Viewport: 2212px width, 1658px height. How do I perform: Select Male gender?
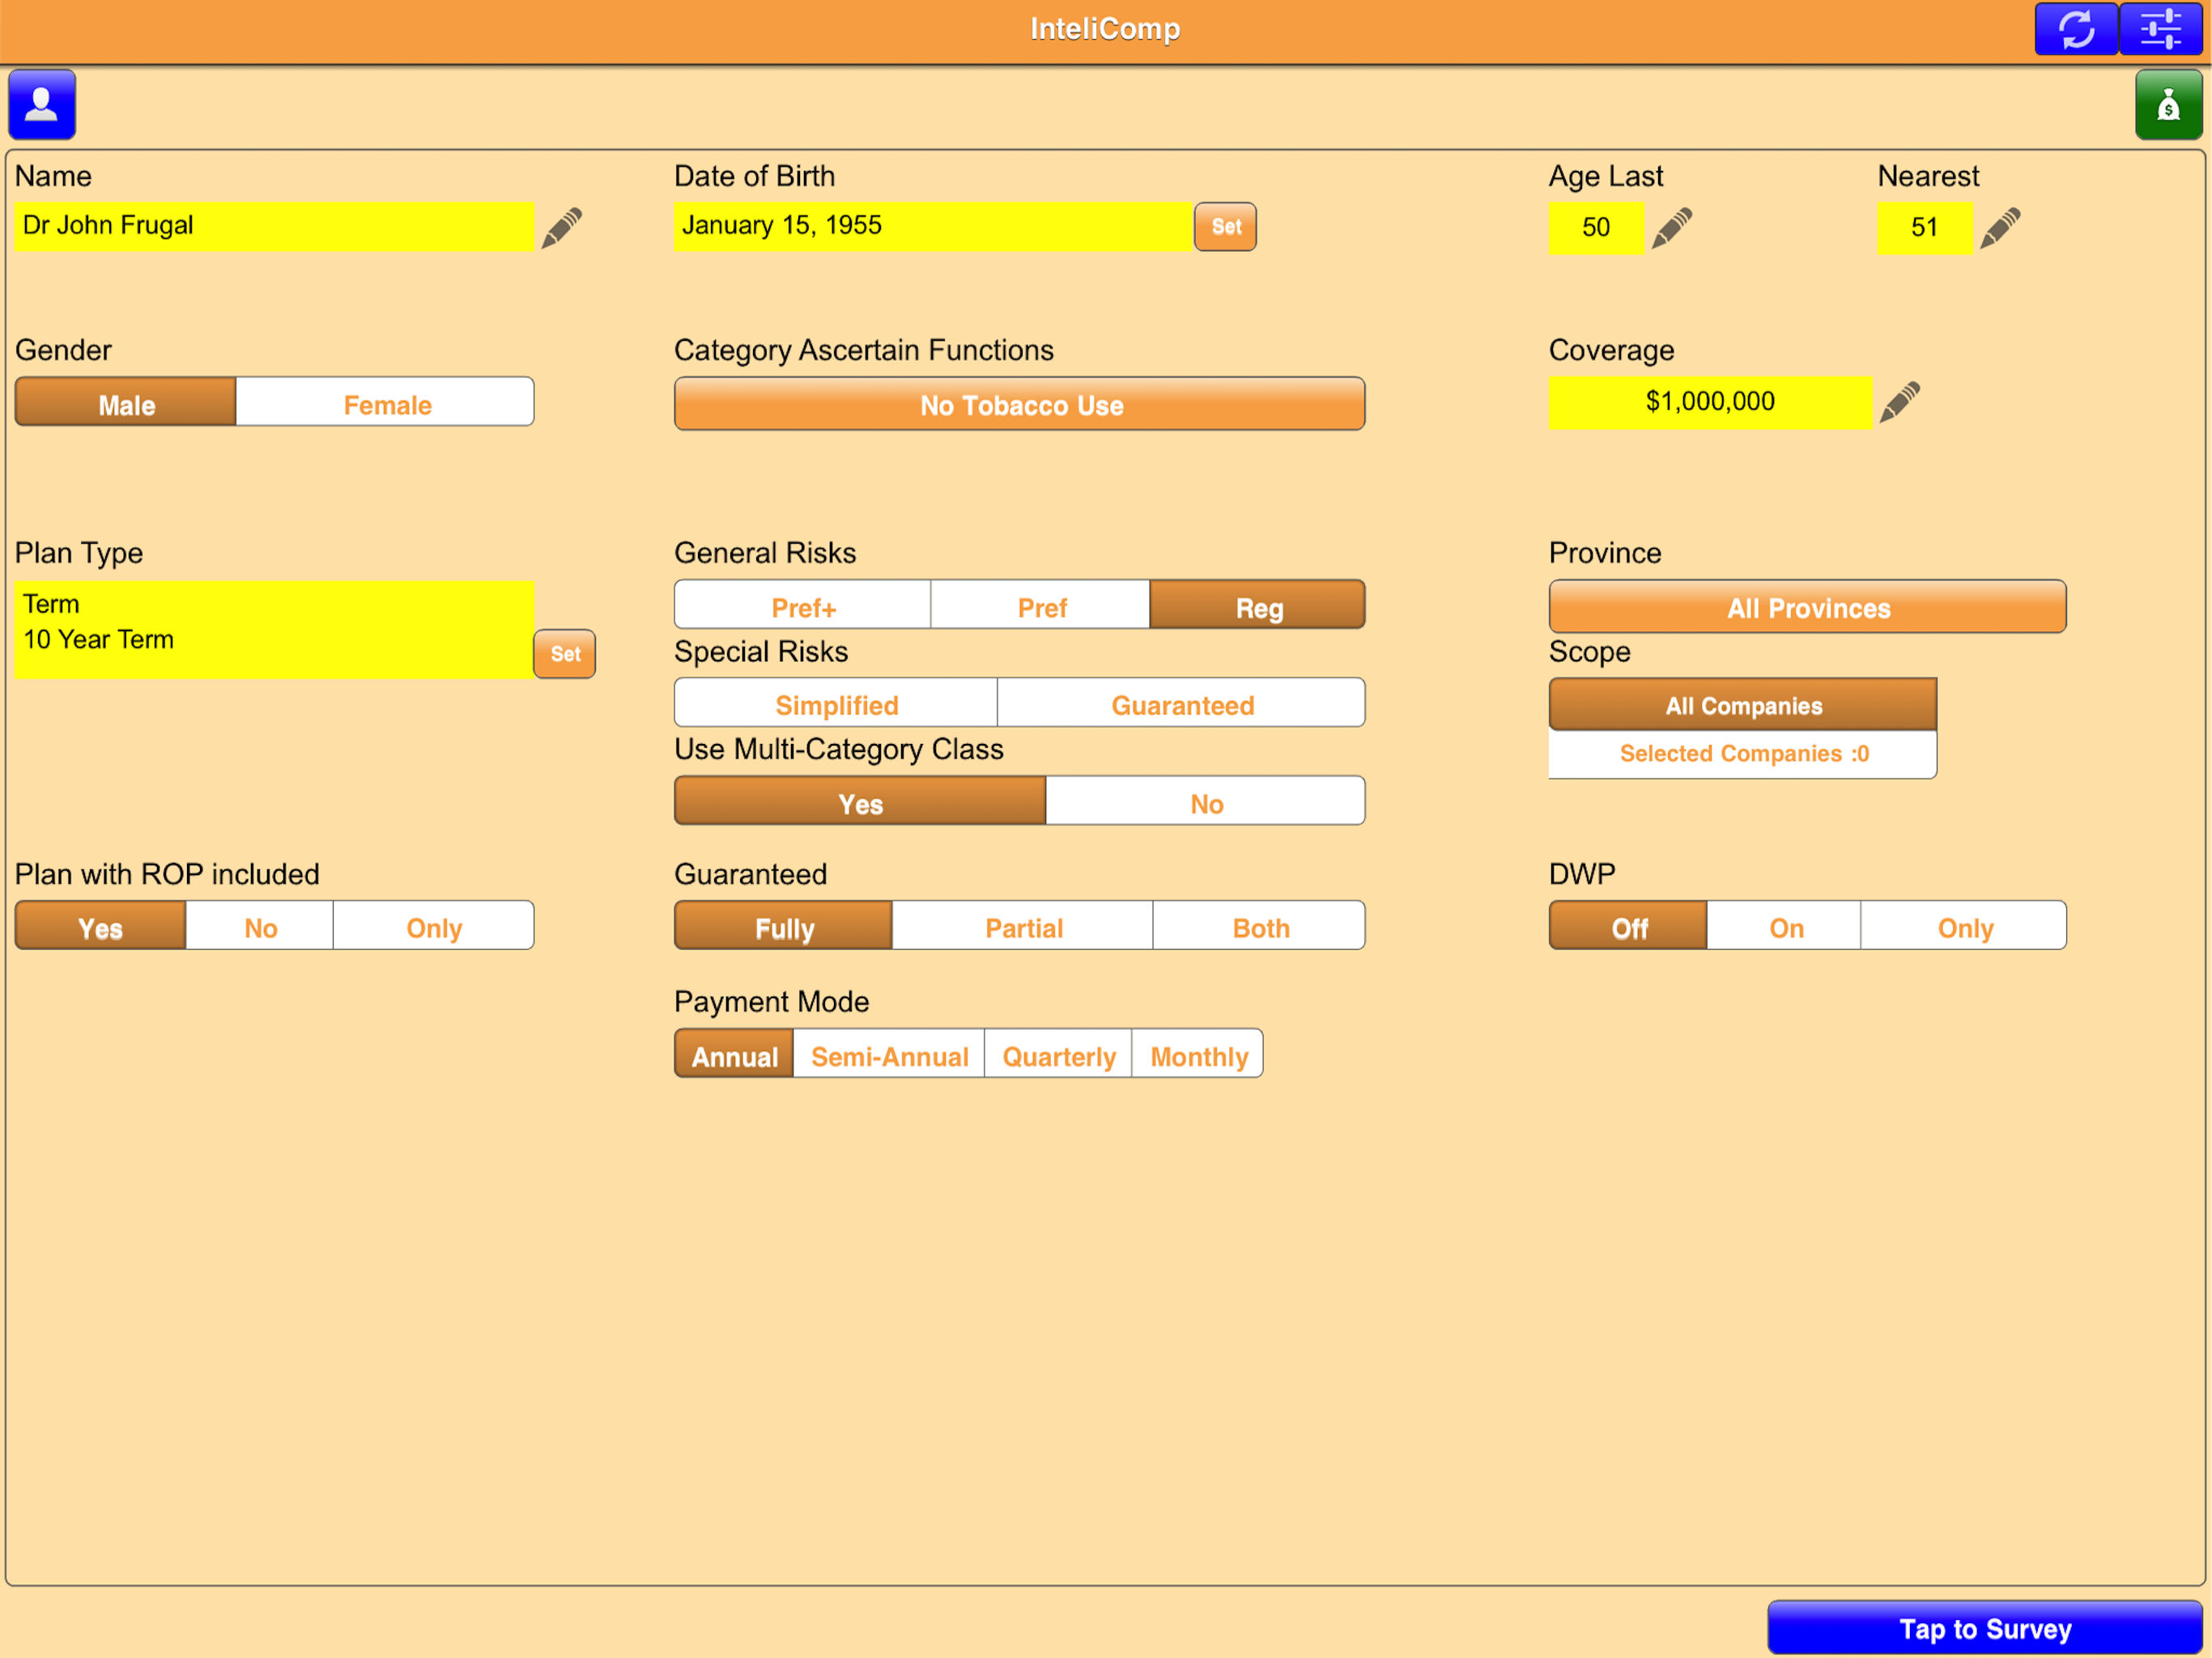click(x=126, y=402)
